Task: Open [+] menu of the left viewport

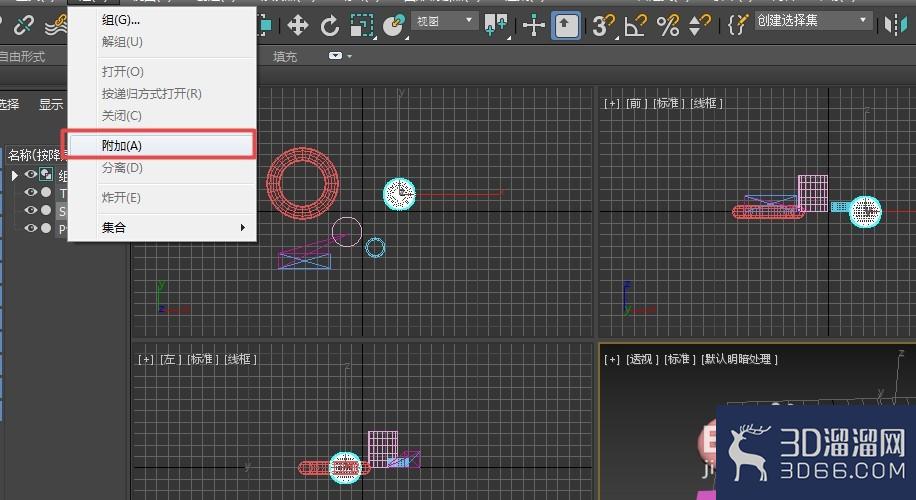Action: [146, 359]
